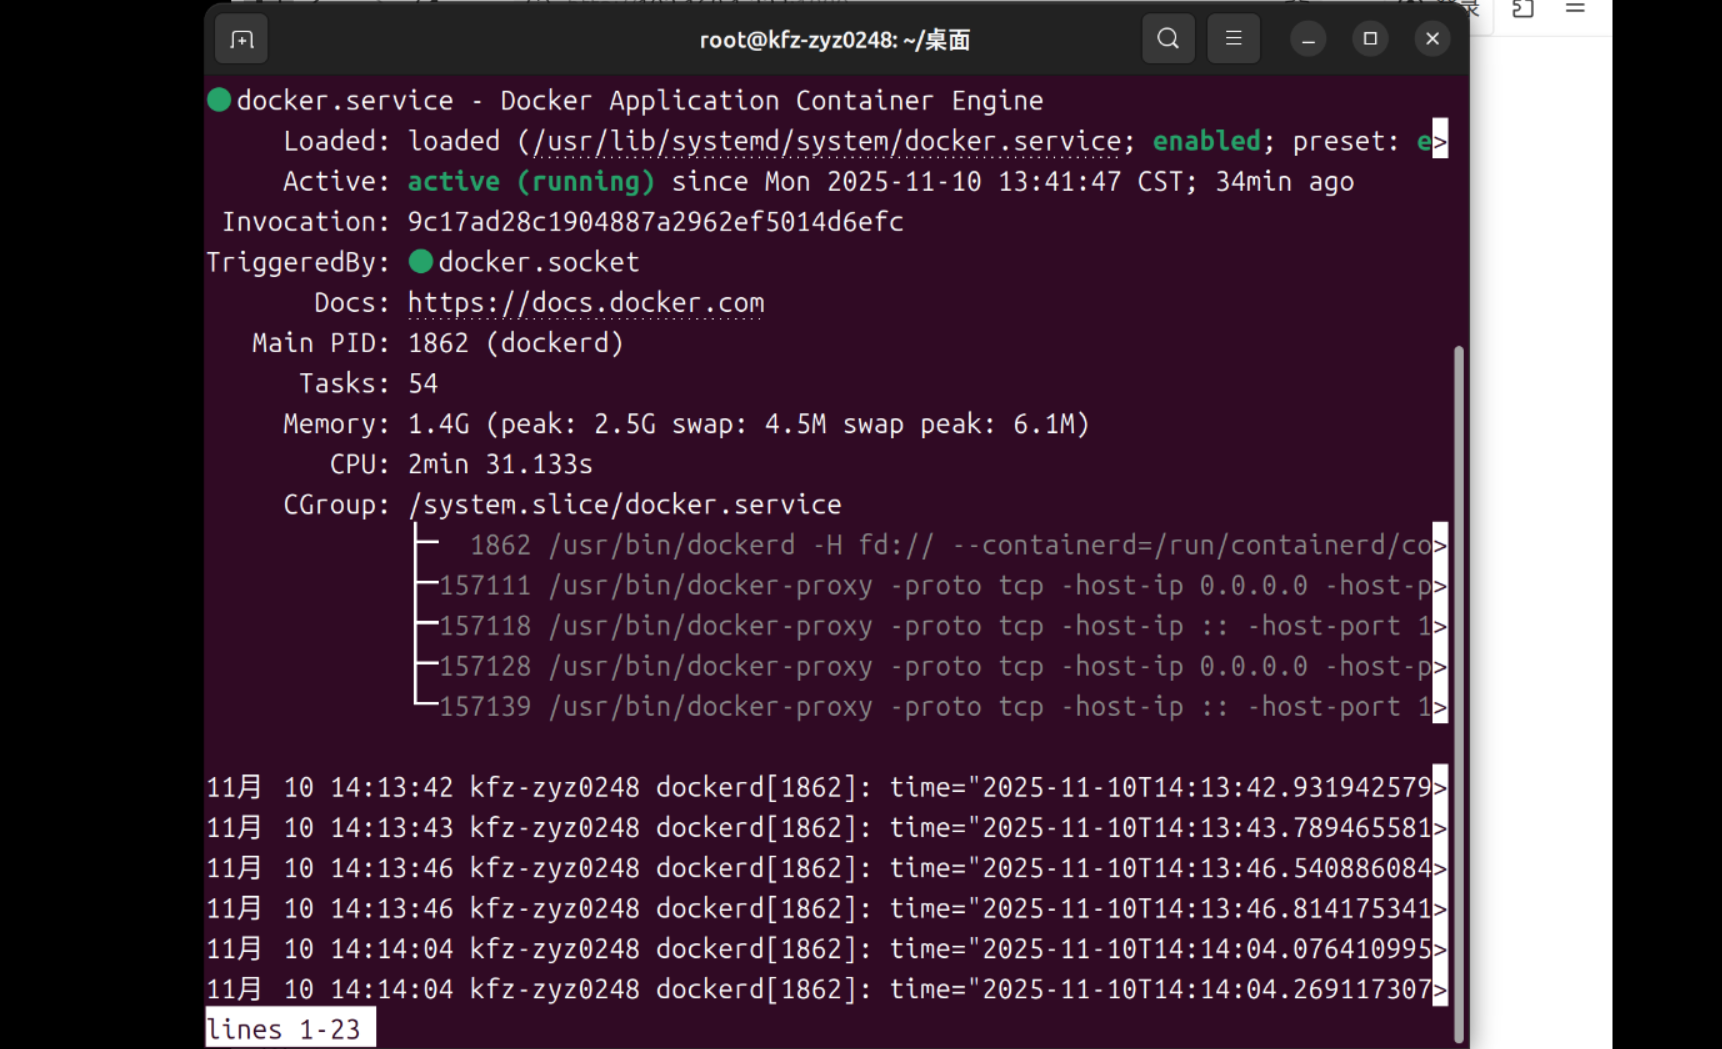The image size is (1722, 1049).
Task: Click the log line with 14:13:46.814175341
Action: click(x=827, y=909)
